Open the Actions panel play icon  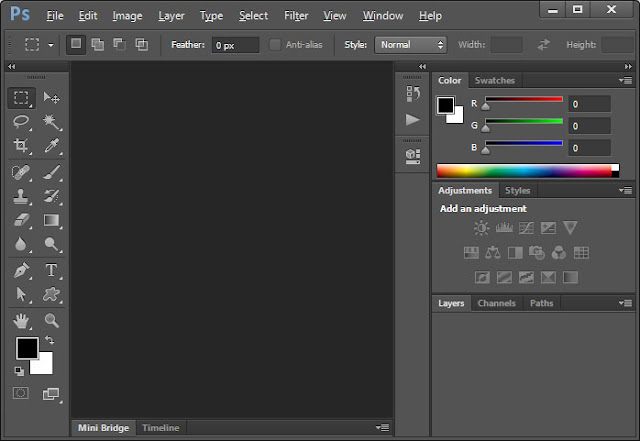pos(413,120)
